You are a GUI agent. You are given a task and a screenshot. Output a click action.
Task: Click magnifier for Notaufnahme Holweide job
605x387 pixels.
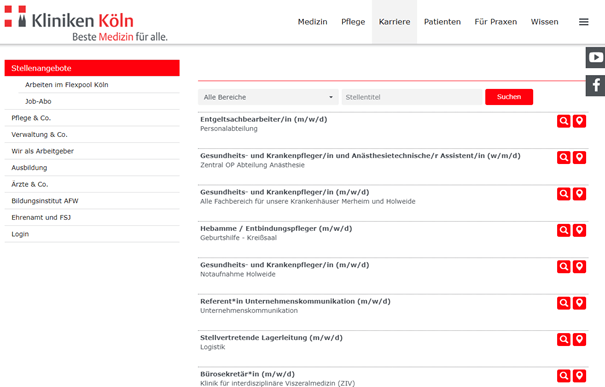coord(564,267)
